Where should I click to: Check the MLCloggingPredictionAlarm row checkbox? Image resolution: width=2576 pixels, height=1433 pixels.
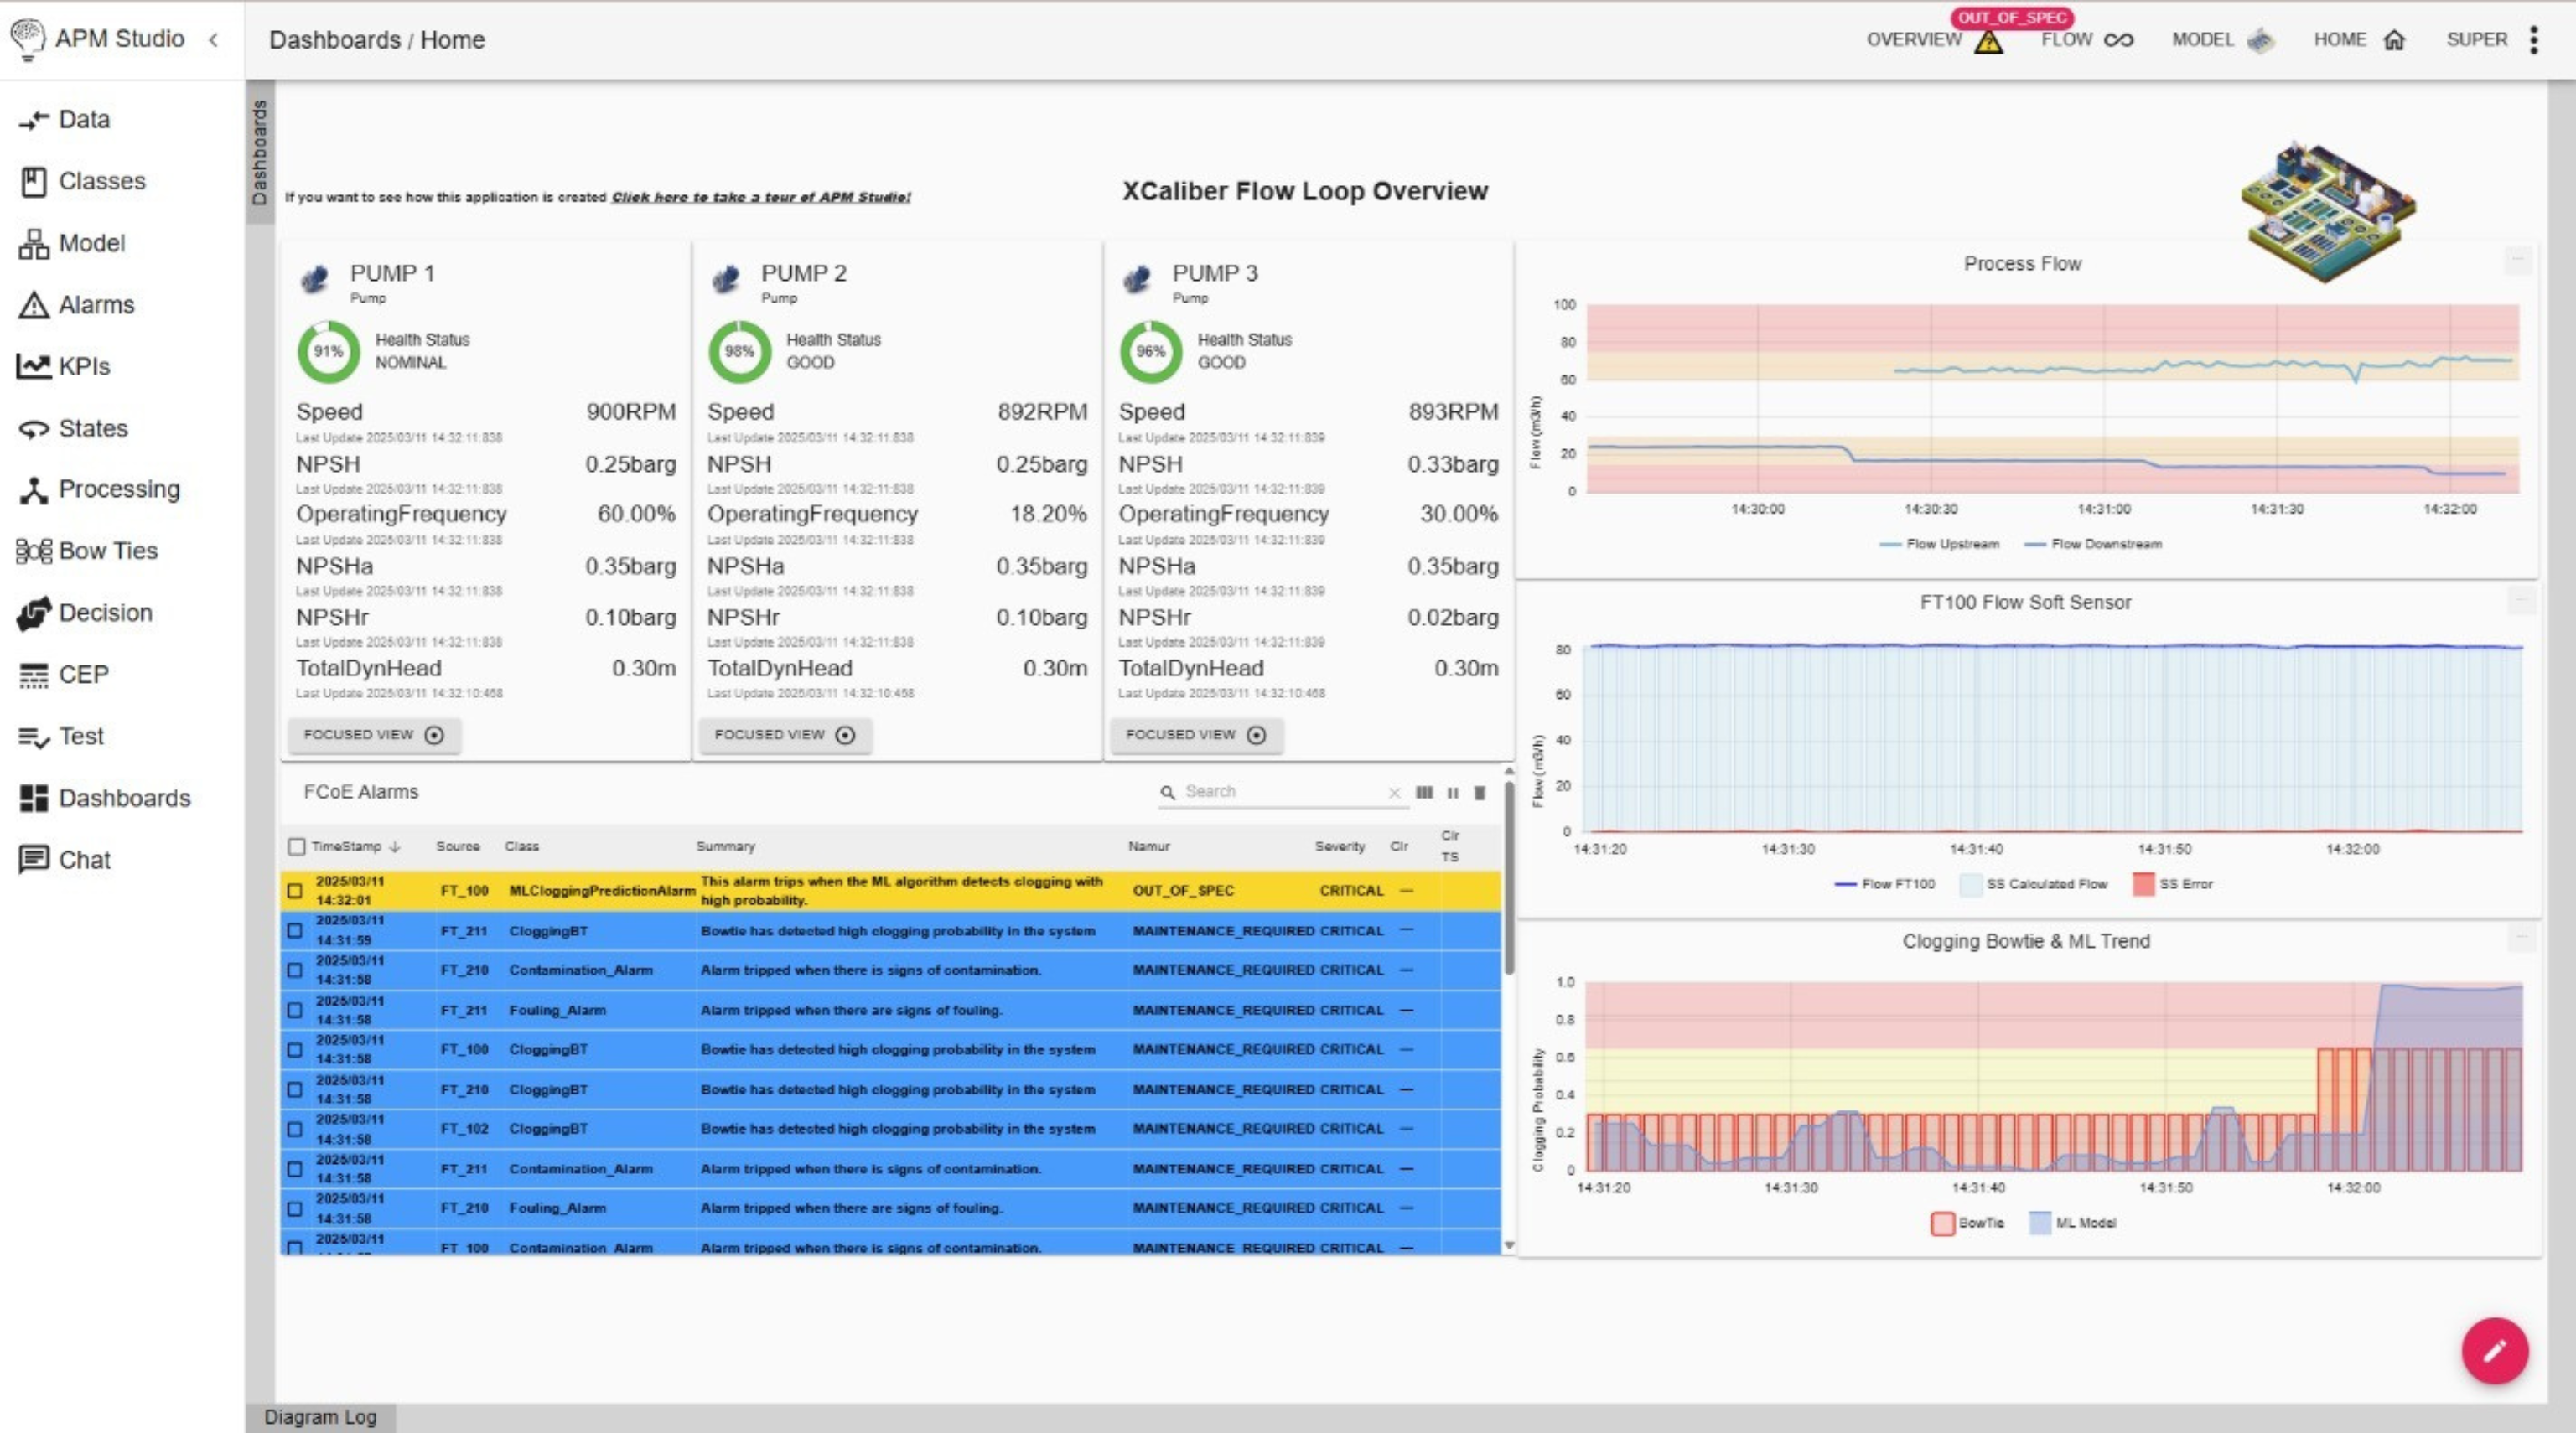(295, 890)
